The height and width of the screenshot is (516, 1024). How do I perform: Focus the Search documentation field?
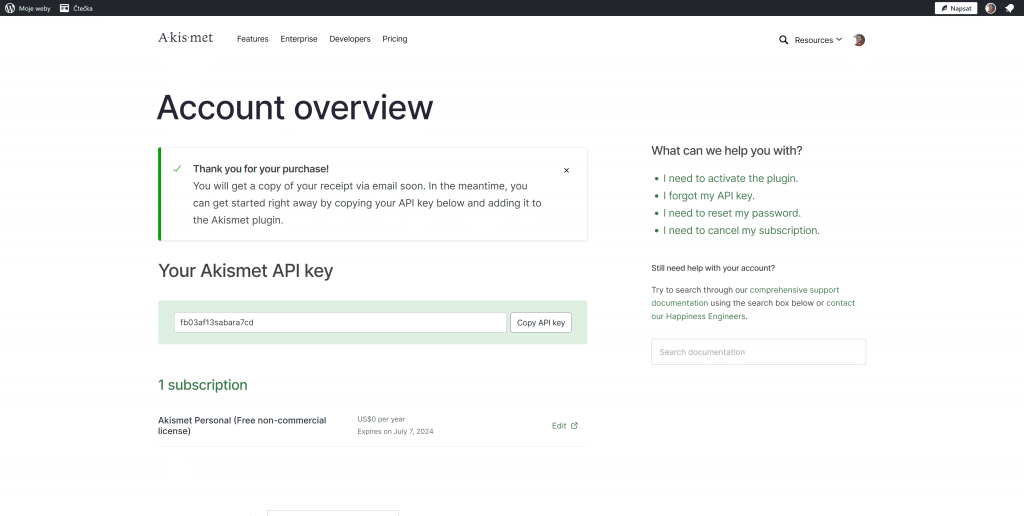pos(759,352)
